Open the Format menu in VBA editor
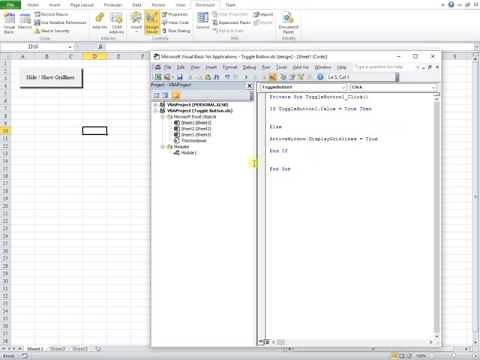The image size is (480, 360). coord(229,67)
